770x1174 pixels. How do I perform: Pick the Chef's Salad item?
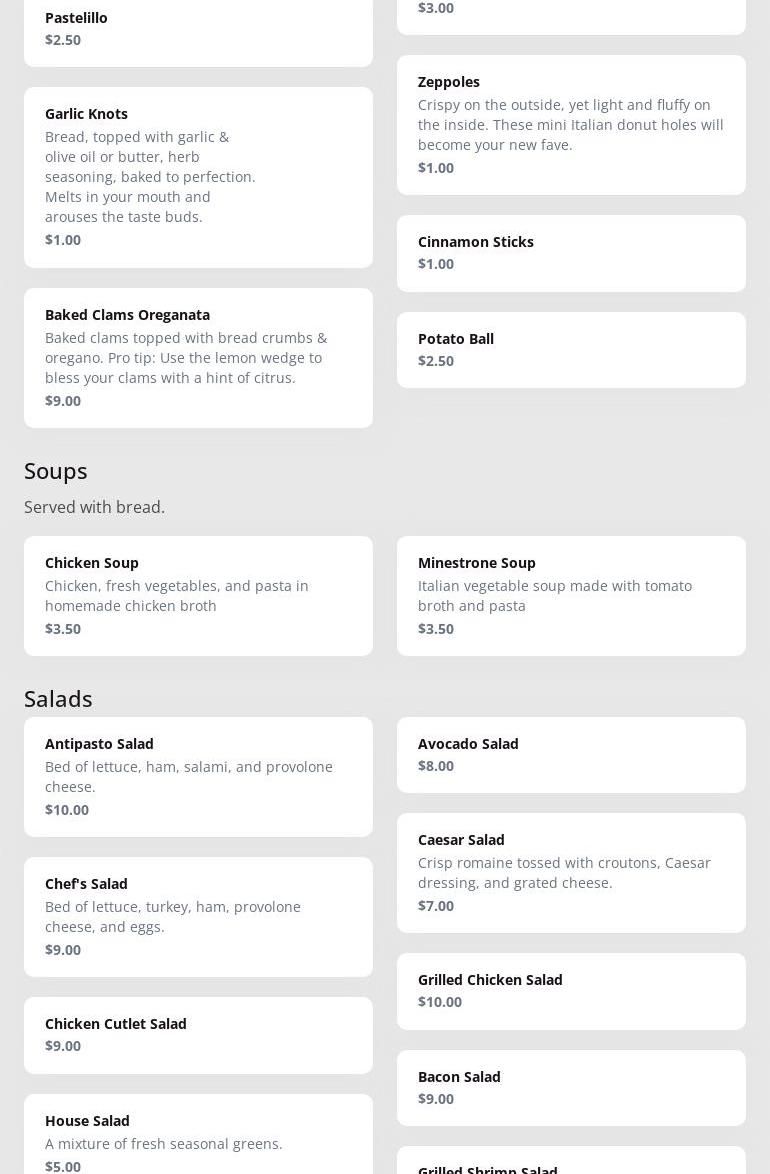tap(198, 917)
